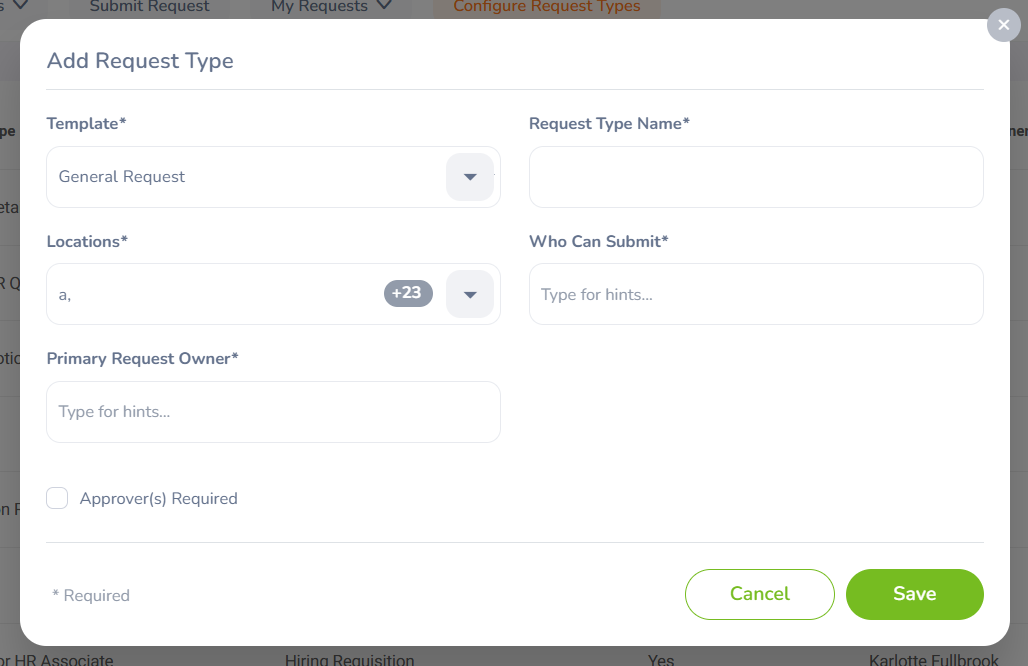Switch to the Submit Request tab
The width and height of the screenshot is (1028, 666).
pos(149,7)
